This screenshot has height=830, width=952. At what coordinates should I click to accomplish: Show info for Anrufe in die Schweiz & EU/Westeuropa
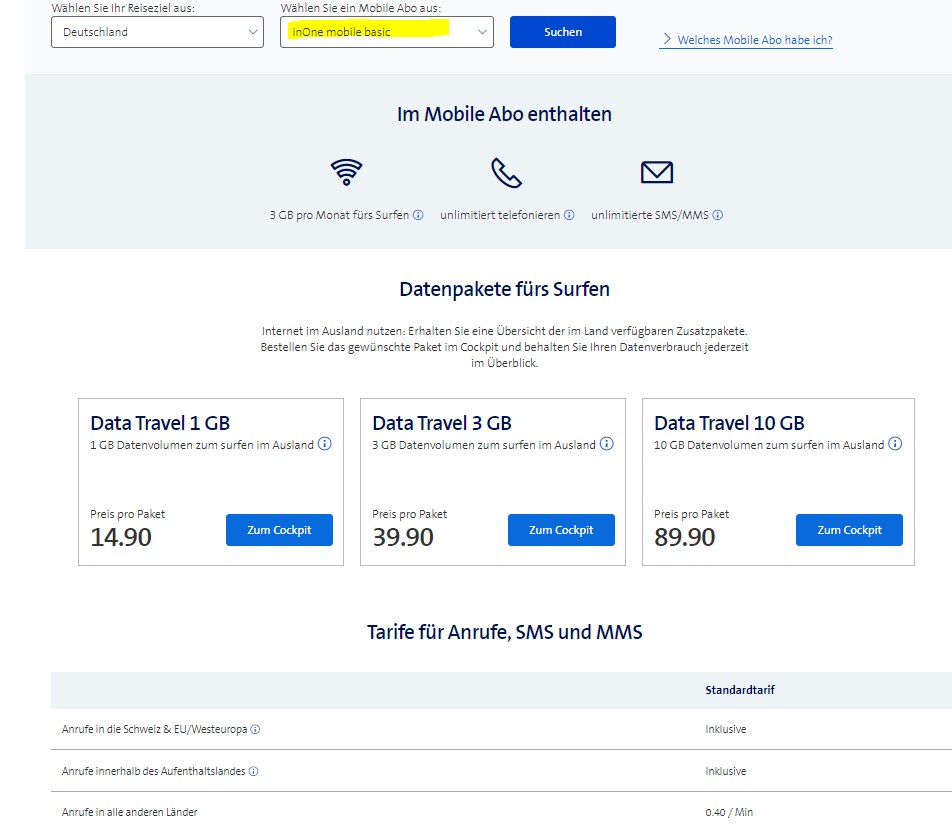click(255, 730)
